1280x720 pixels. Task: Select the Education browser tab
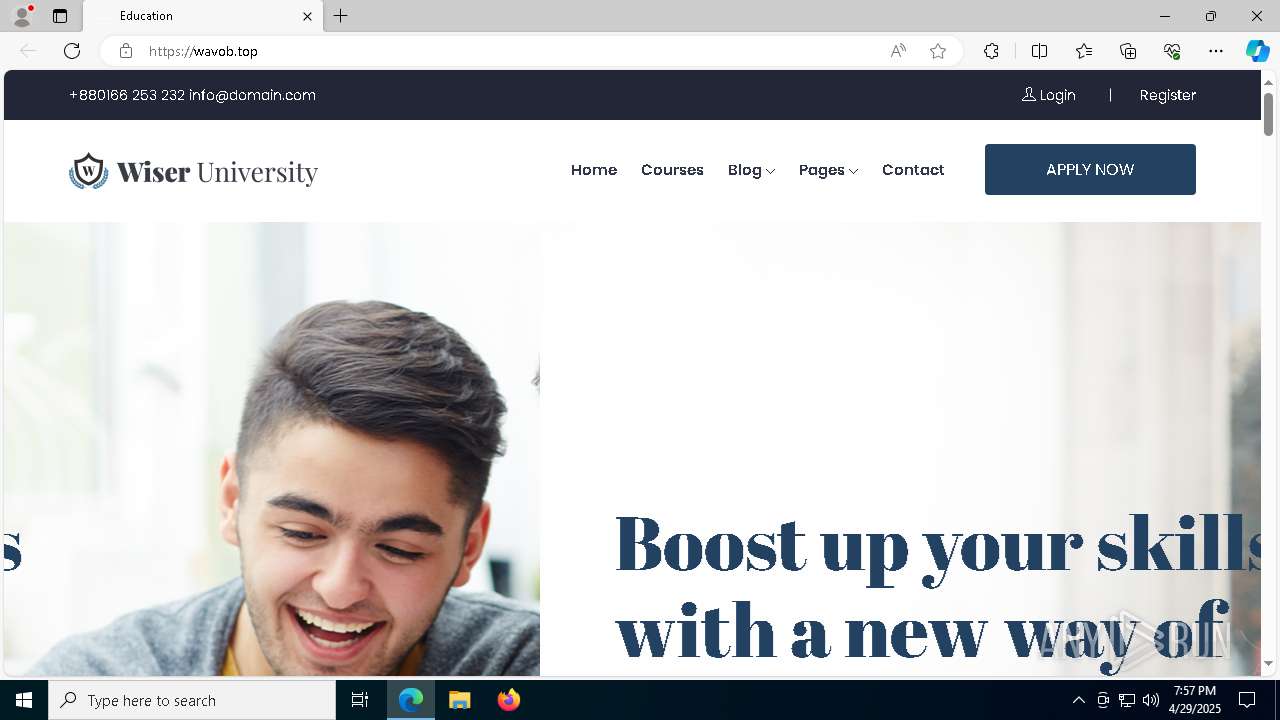pyautogui.click(x=203, y=16)
